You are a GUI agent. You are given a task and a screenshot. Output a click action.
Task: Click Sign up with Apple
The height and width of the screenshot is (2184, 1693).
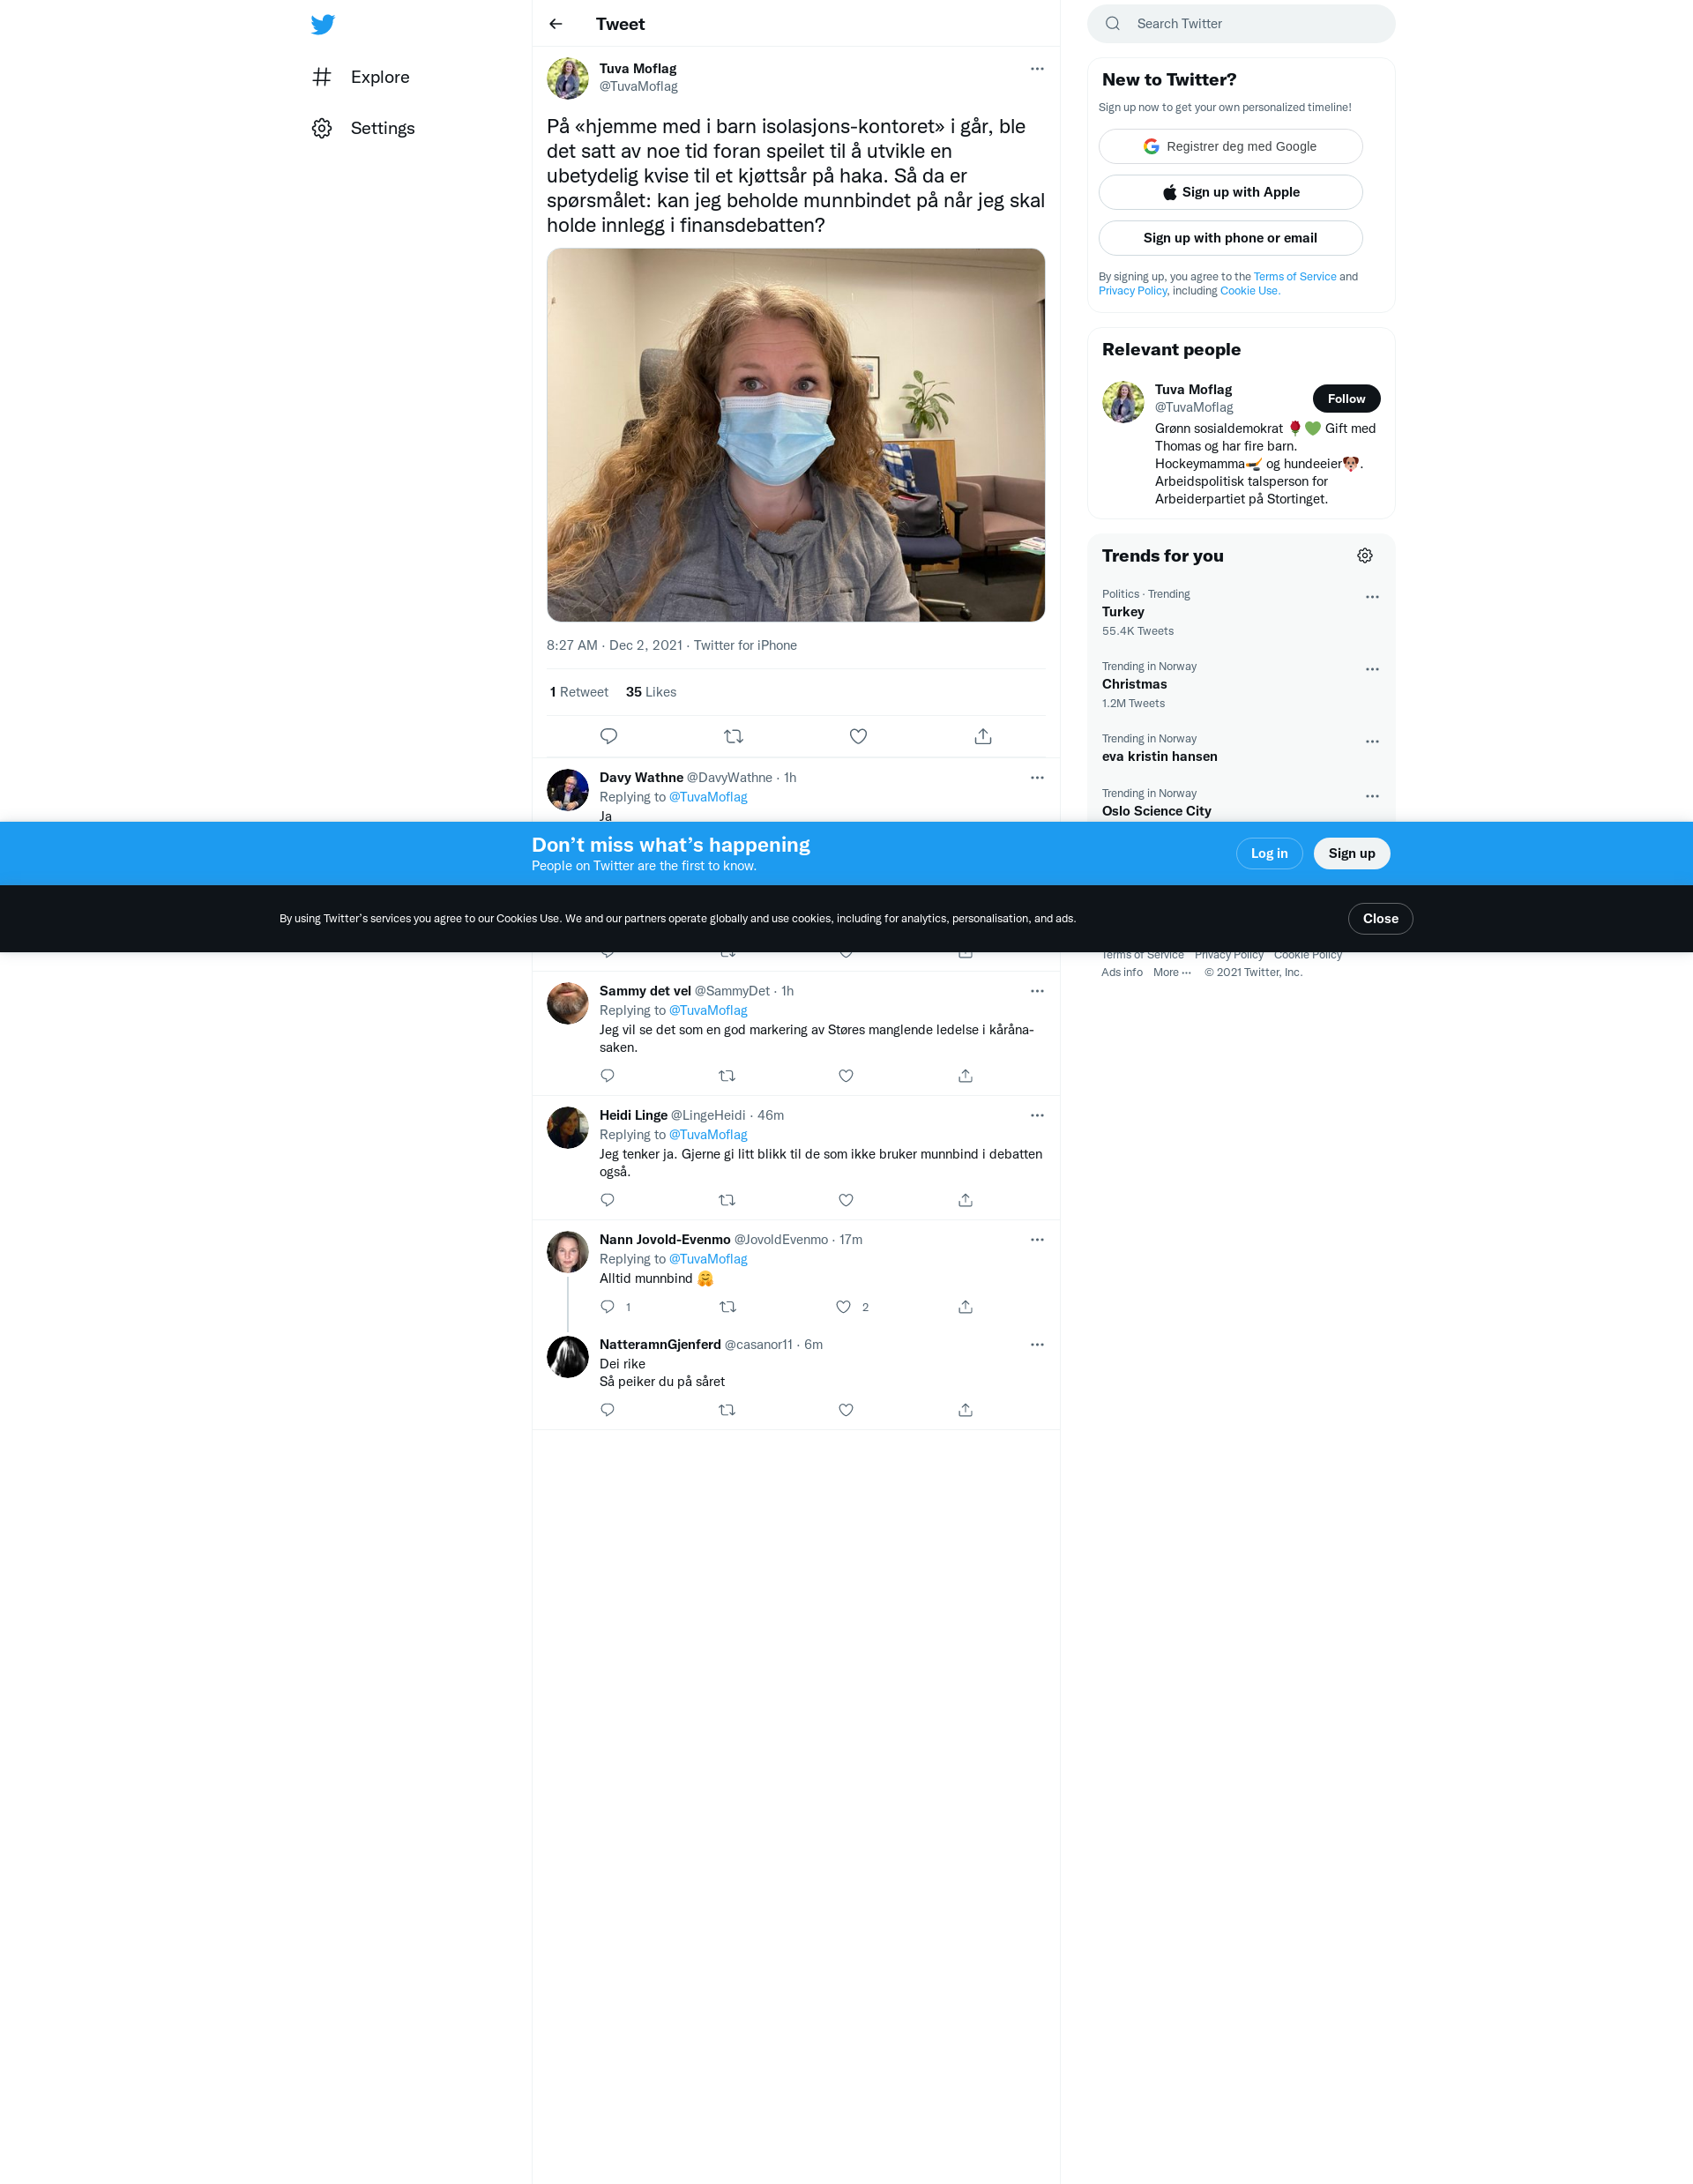1230,192
